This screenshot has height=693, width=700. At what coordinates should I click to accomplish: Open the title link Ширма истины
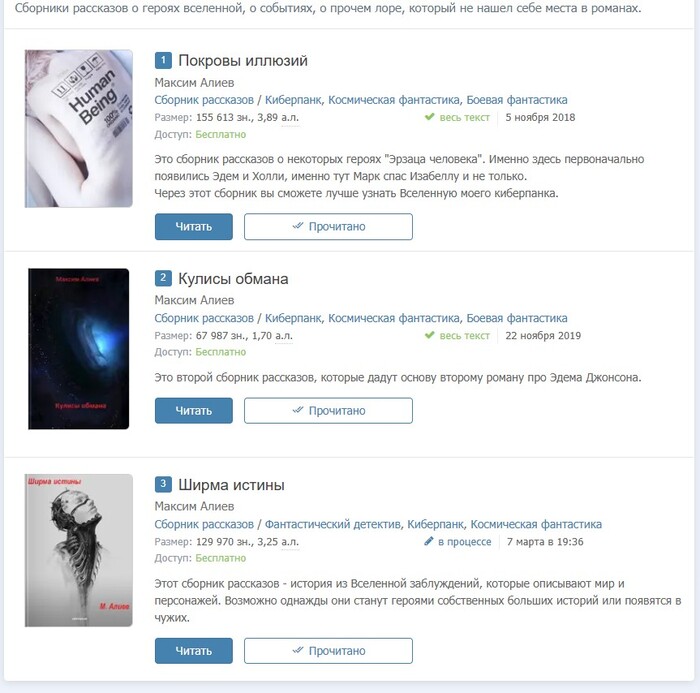(231, 484)
